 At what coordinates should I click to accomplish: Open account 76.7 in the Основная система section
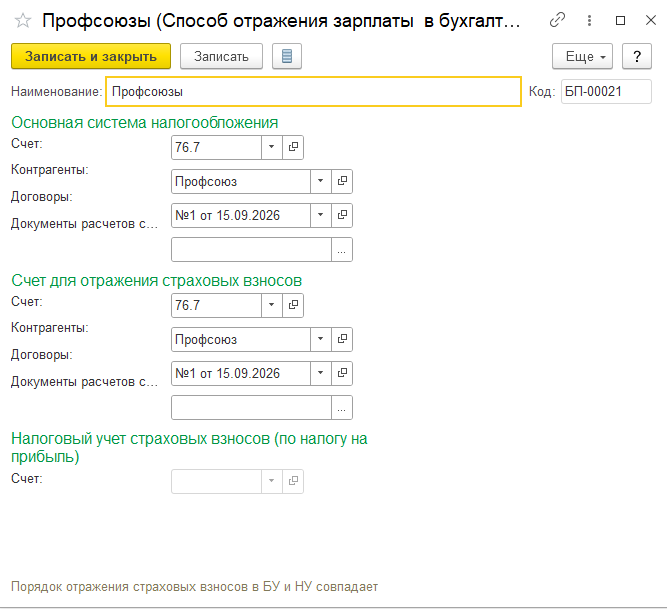click(293, 147)
